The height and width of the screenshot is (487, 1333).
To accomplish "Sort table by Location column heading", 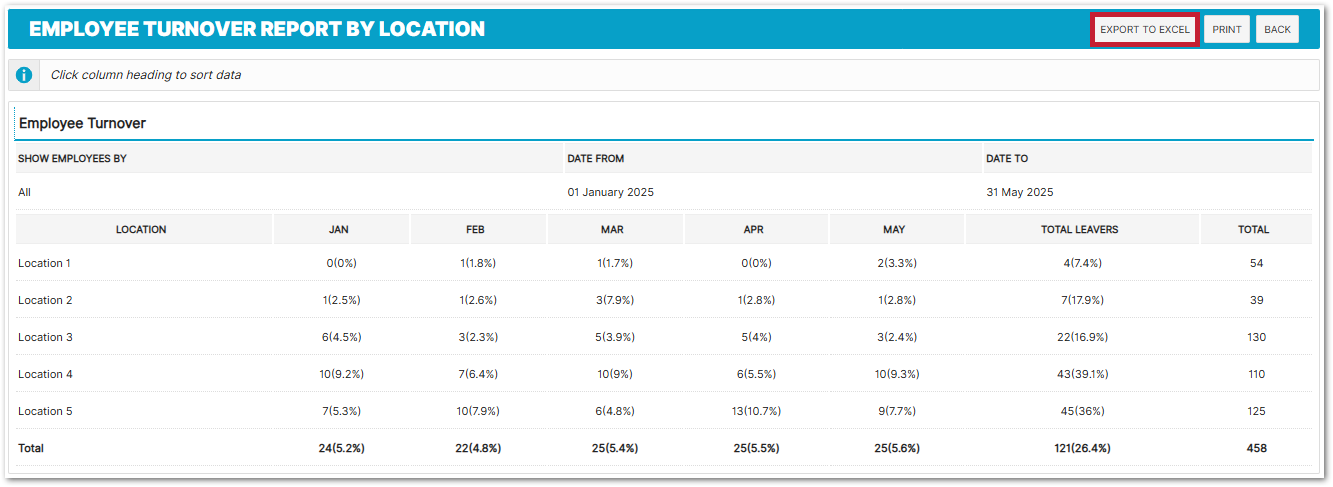I will click(x=141, y=230).
